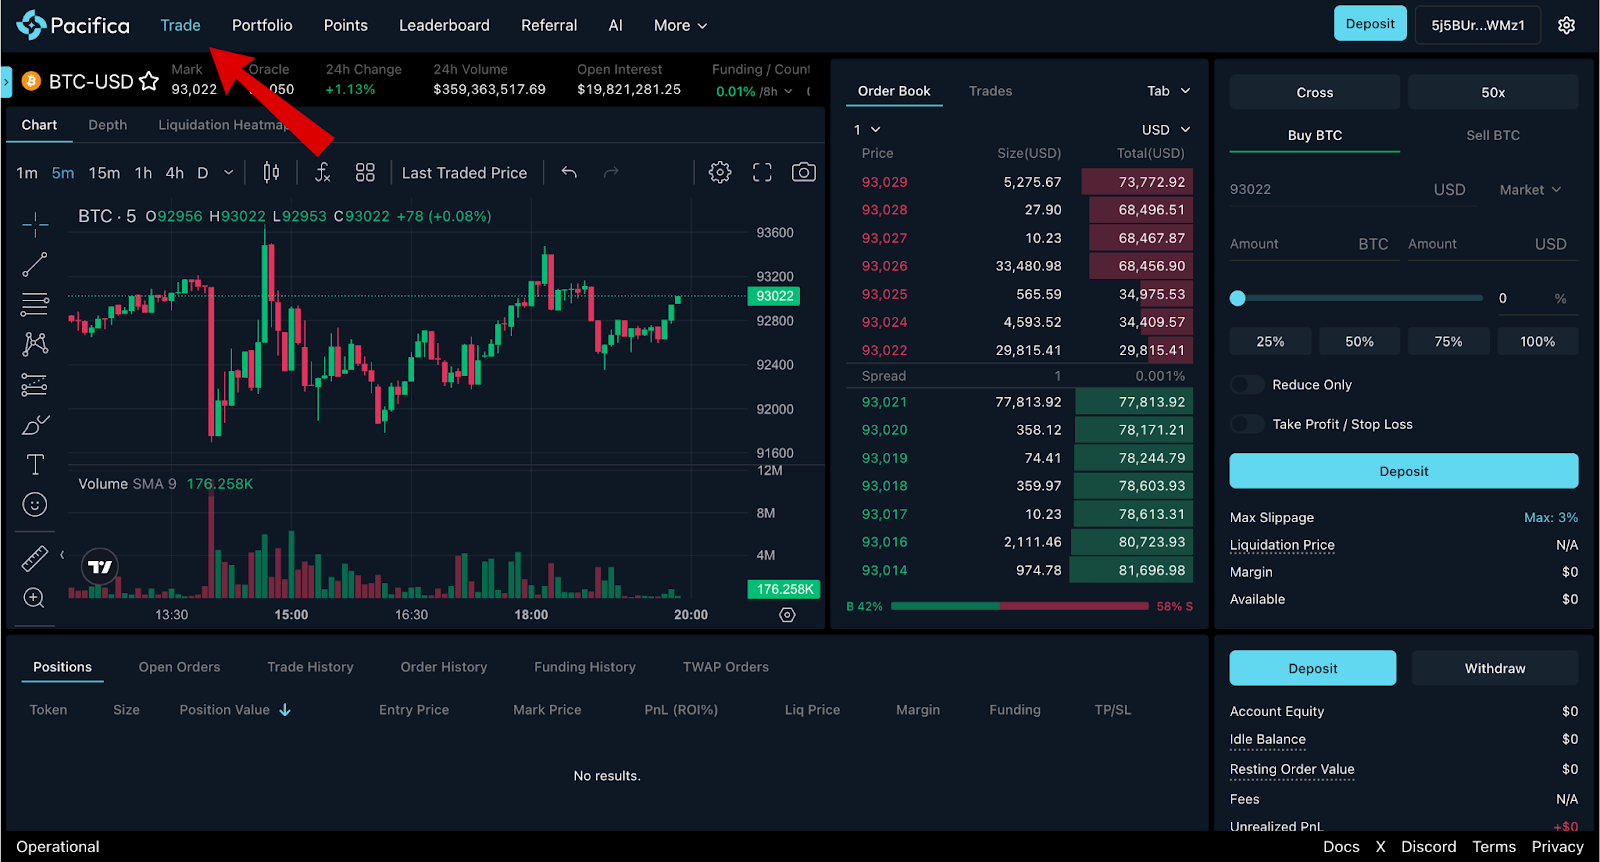This screenshot has width=1600, height=862.
Task: Switch to the Trades tab
Action: coord(990,91)
